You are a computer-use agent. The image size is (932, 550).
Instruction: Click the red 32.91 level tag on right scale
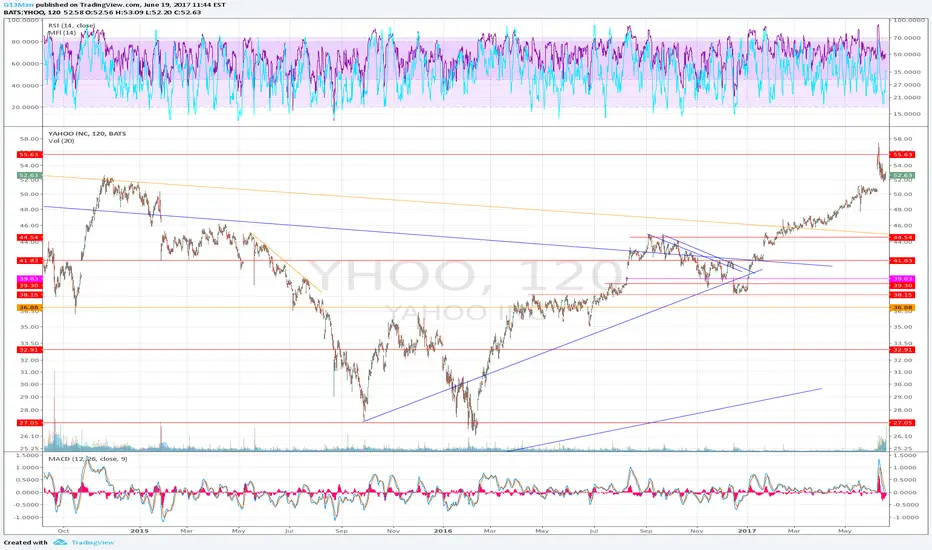click(x=902, y=350)
